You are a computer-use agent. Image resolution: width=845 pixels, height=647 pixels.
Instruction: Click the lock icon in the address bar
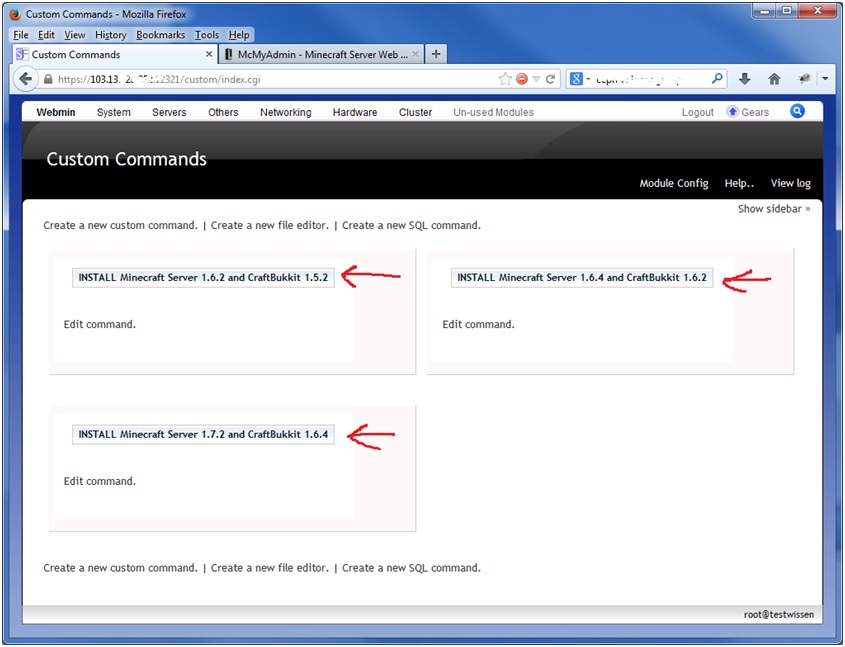click(x=48, y=79)
